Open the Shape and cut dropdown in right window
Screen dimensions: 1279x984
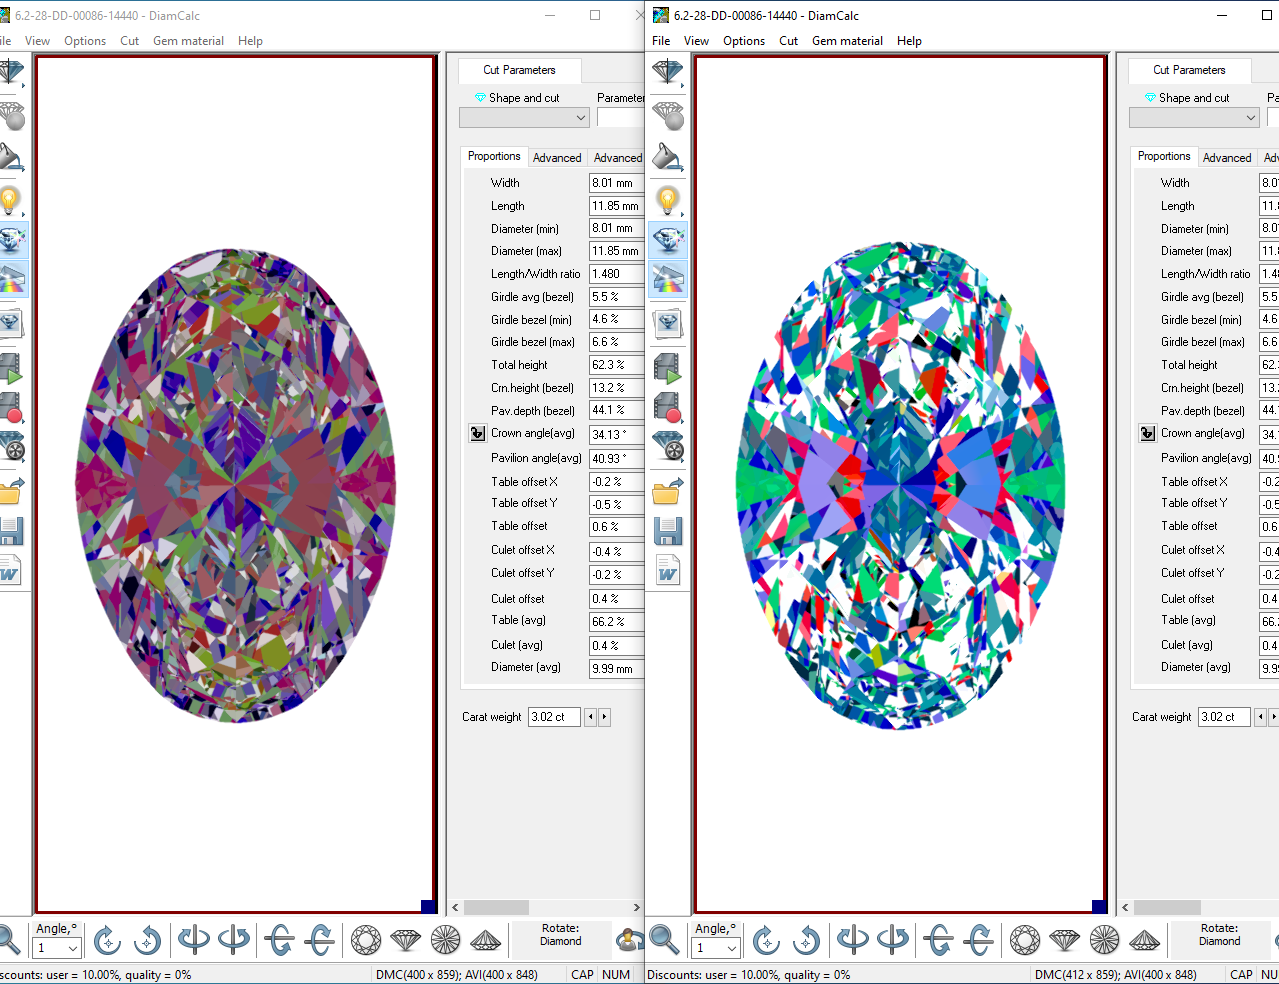(x=1194, y=118)
